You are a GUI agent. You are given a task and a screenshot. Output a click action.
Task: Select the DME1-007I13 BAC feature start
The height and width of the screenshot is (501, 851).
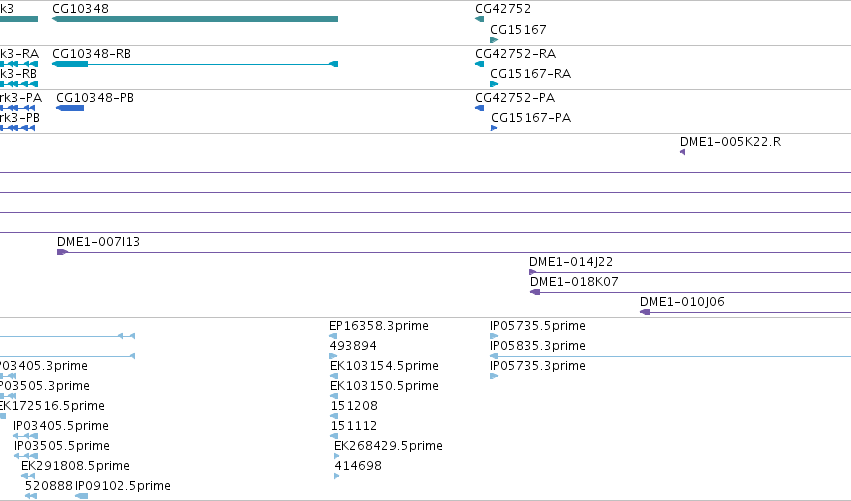(62, 252)
